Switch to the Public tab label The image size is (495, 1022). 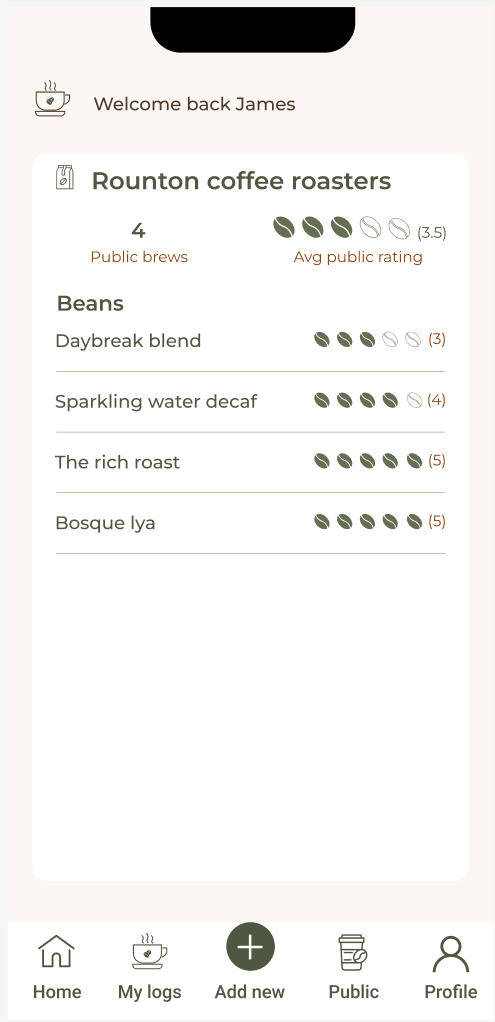tap(353, 991)
